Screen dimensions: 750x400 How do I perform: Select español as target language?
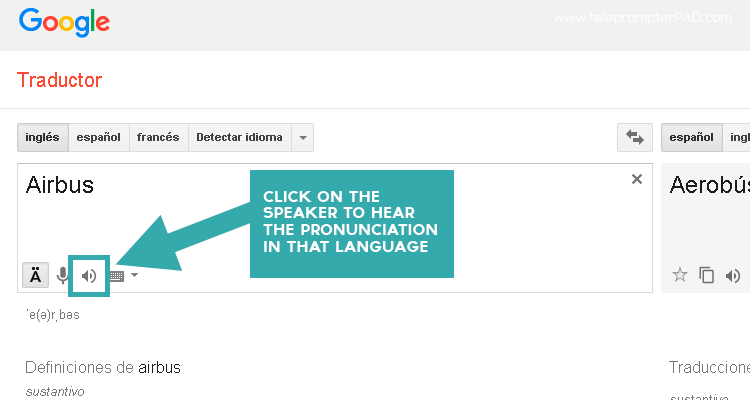pos(692,137)
